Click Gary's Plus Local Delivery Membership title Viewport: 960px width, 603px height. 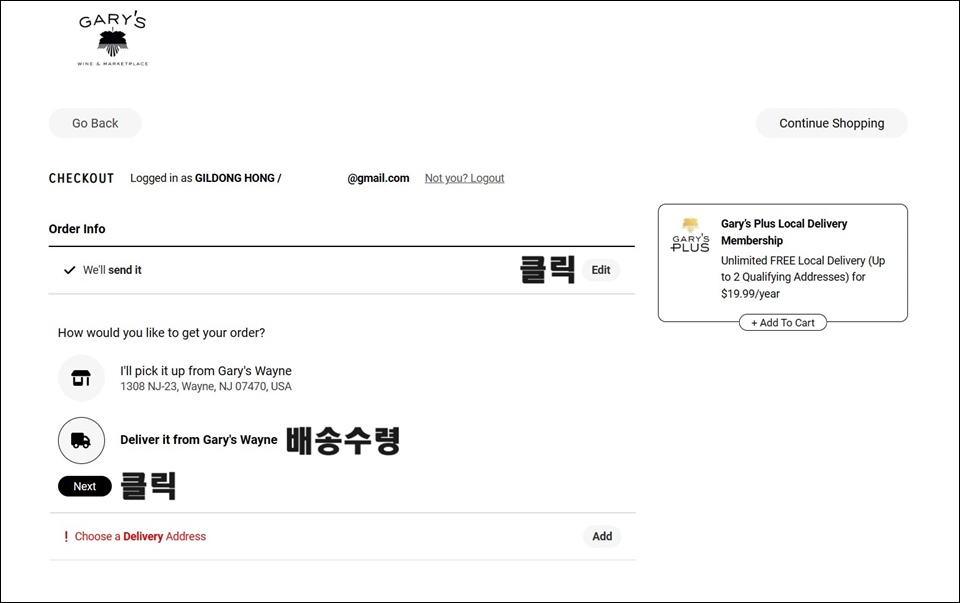coord(784,232)
